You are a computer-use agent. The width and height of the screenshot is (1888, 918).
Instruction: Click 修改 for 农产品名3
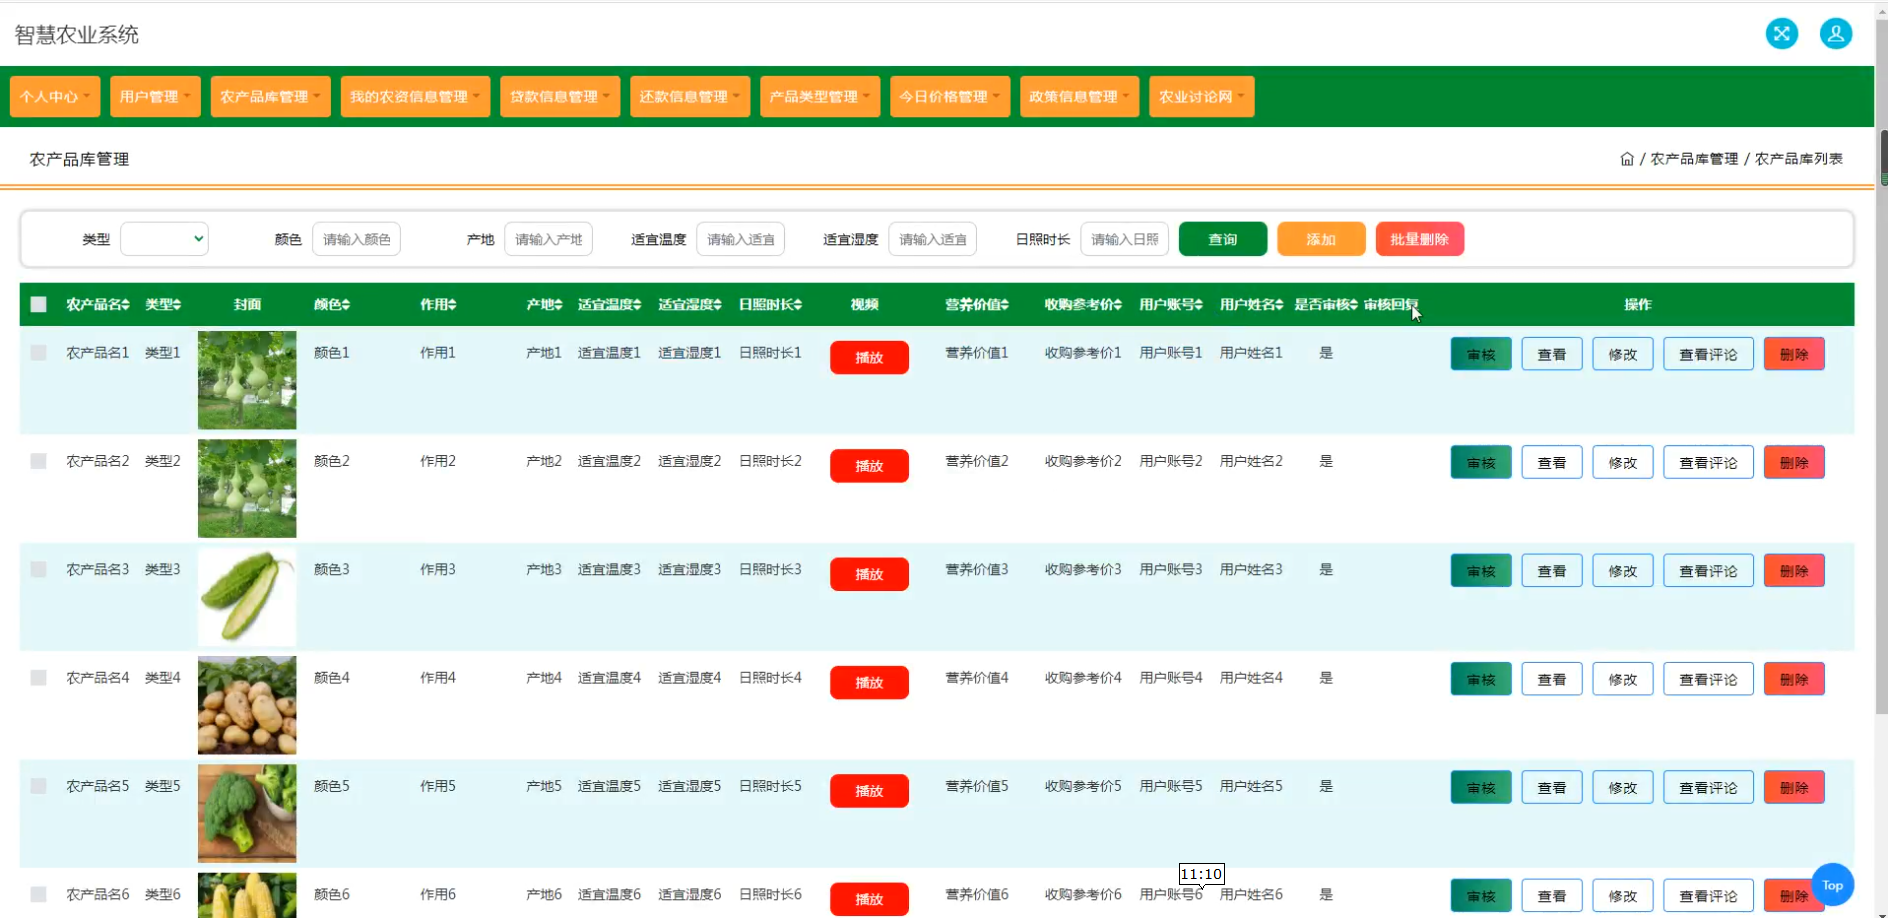point(1623,571)
